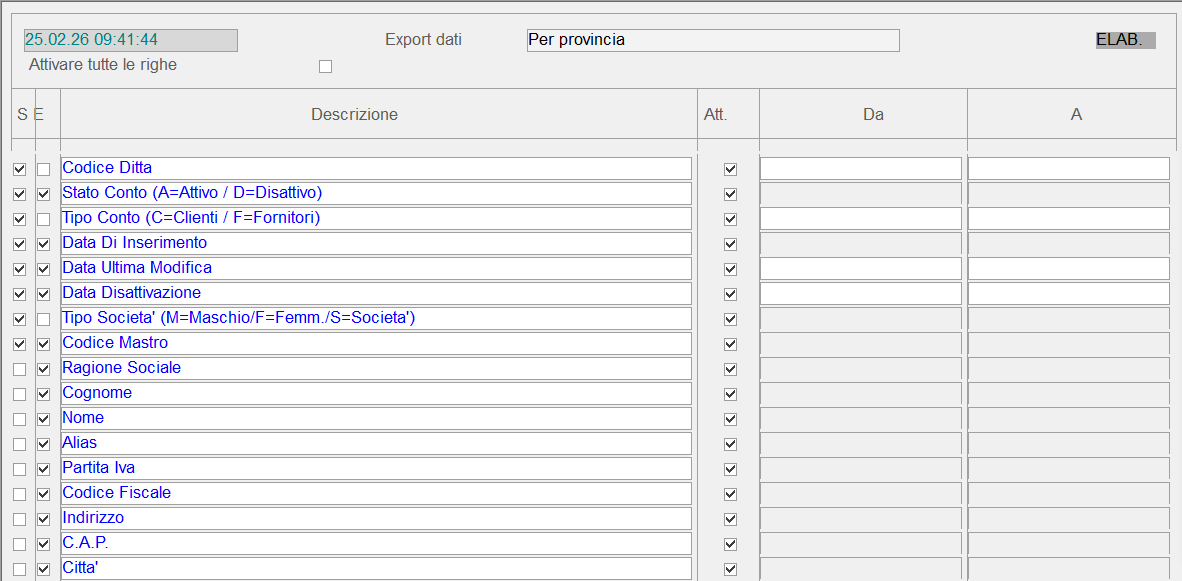Enable the 'Attivare tutte le righe' checkbox
This screenshot has height=581, width=1182.
(x=325, y=67)
